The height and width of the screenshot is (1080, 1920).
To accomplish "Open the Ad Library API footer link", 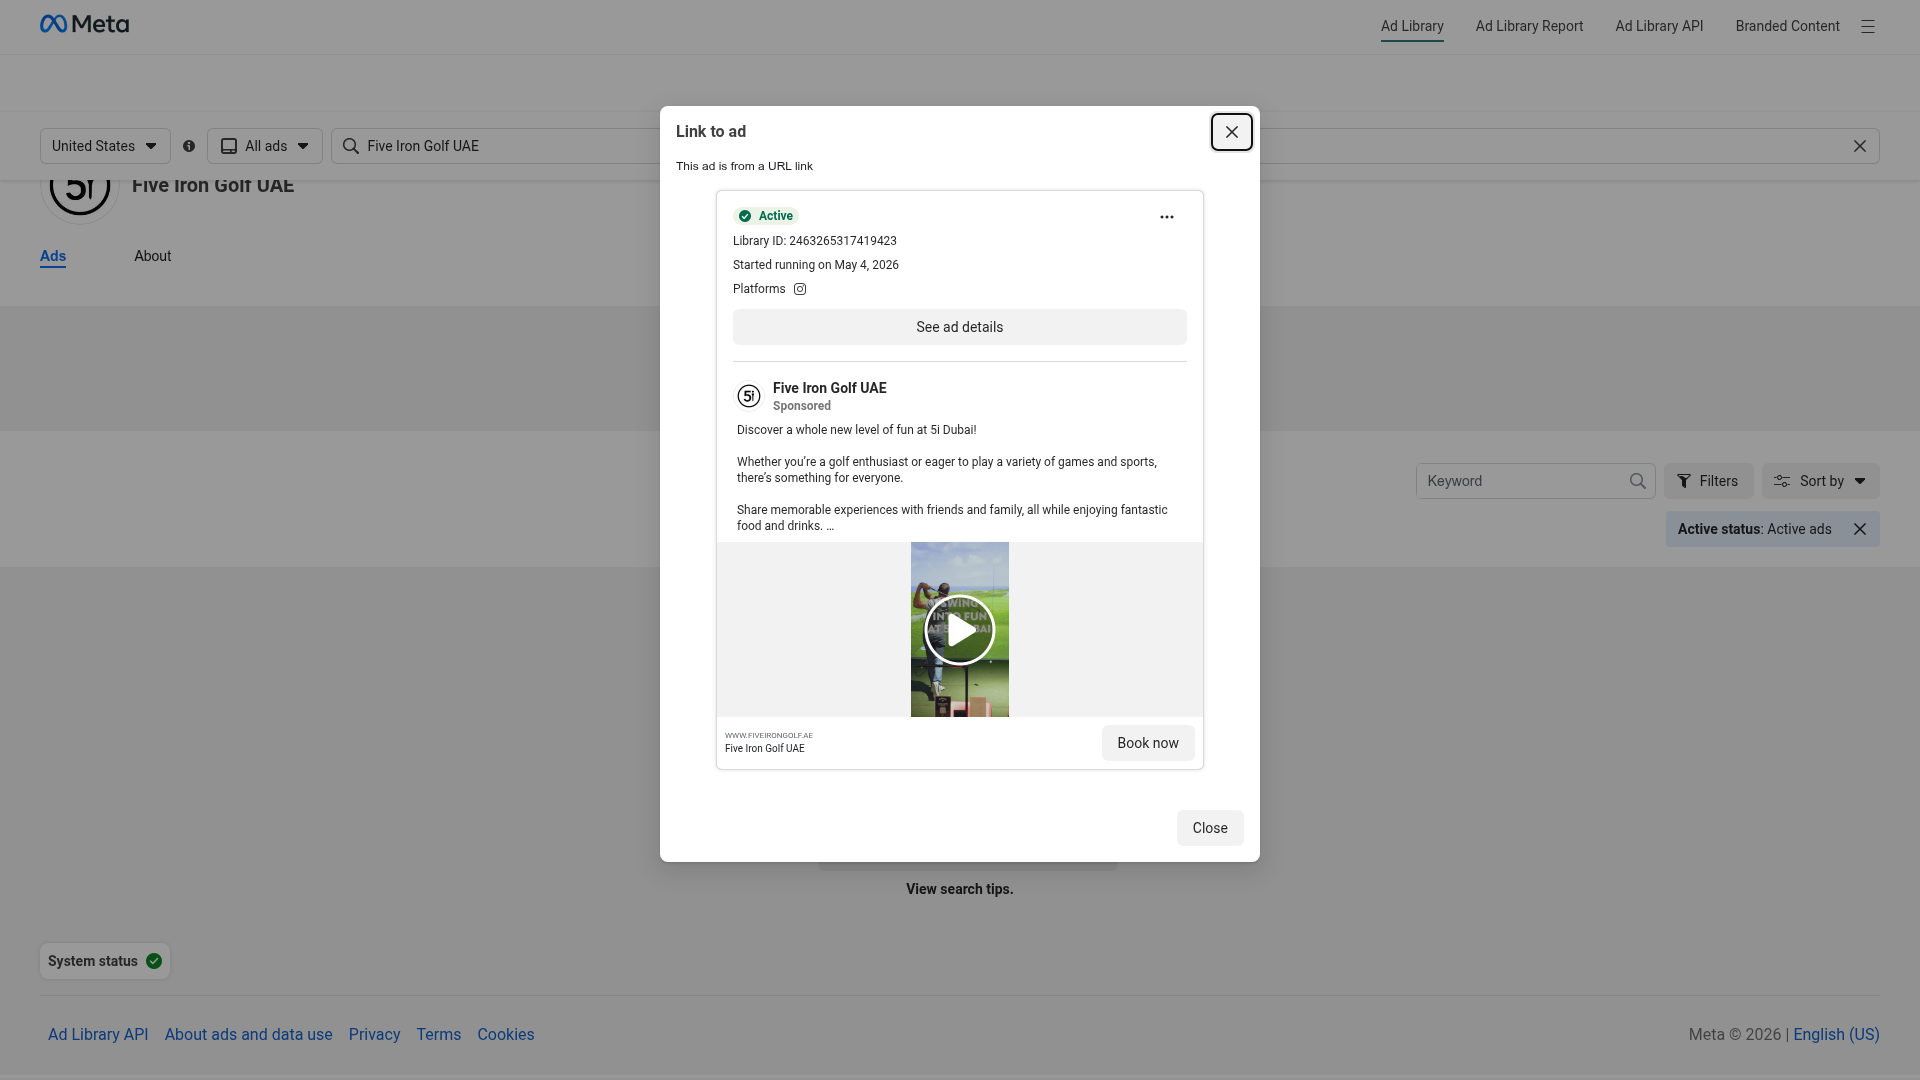I will pyautogui.click(x=98, y=1035).
